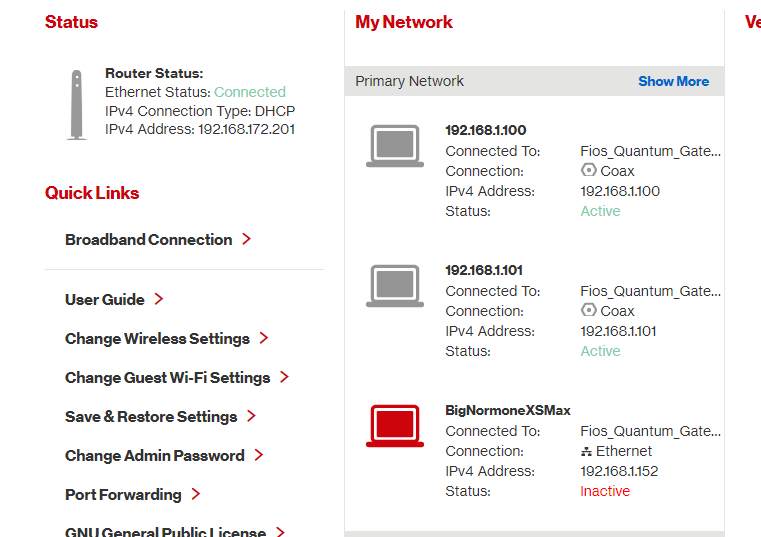This screenshot has width=761, height=537.
Task: Click the My Network heading
Action: click(404, 22)
